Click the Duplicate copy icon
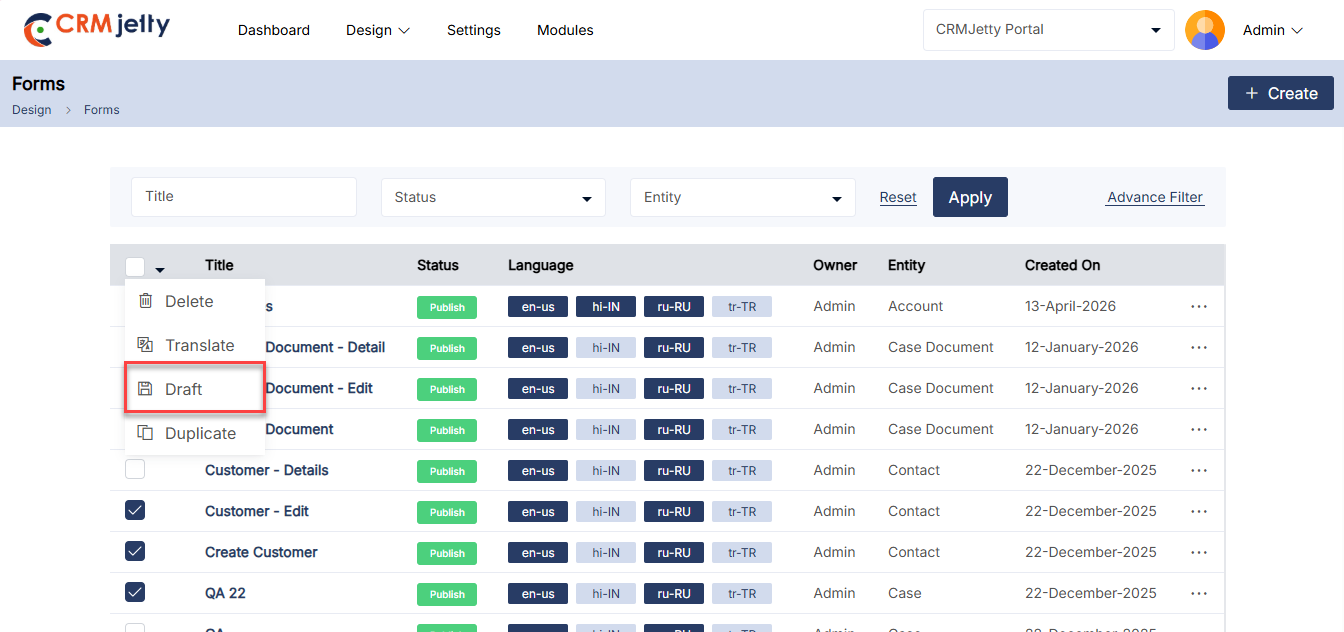The image size is (1344, 632). [x=145, y=433]
